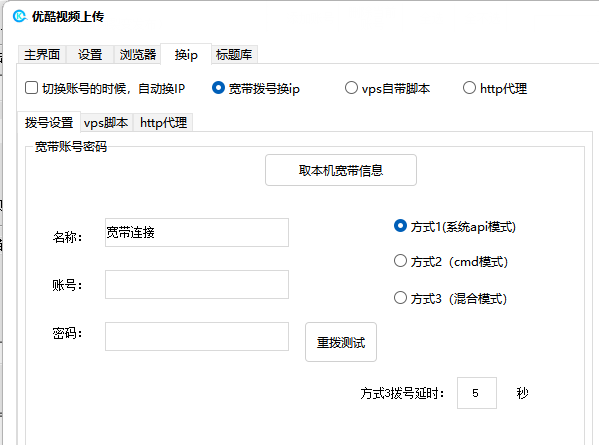
Task: Click the 账号 input field
Action: 197,285
